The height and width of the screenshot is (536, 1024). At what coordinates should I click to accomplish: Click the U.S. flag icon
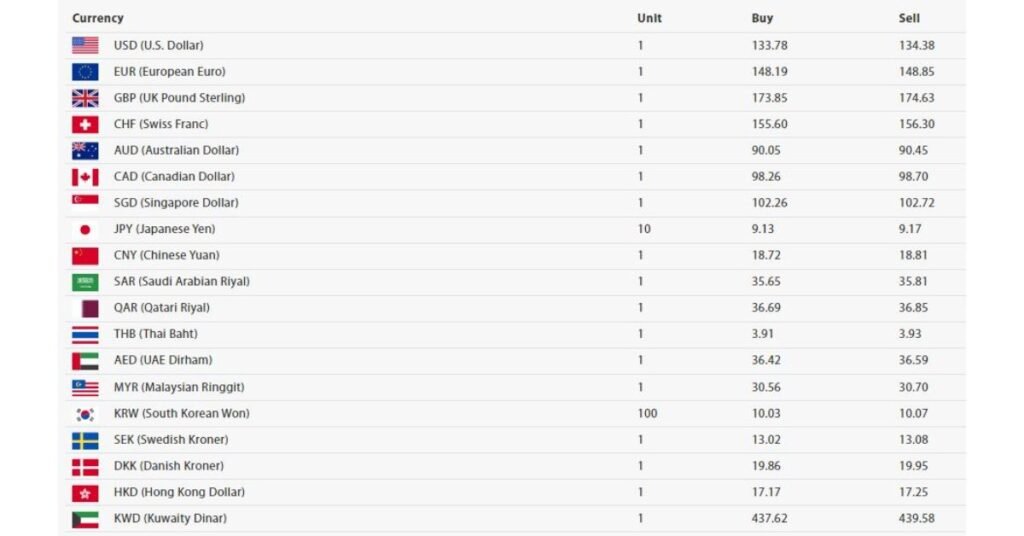85,45
